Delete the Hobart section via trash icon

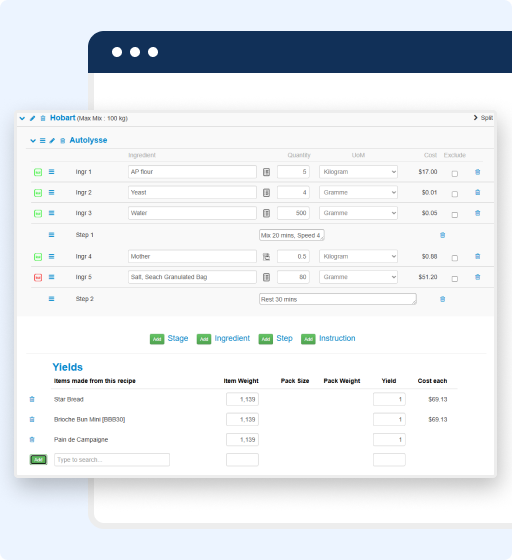click(x=43, y=118)
